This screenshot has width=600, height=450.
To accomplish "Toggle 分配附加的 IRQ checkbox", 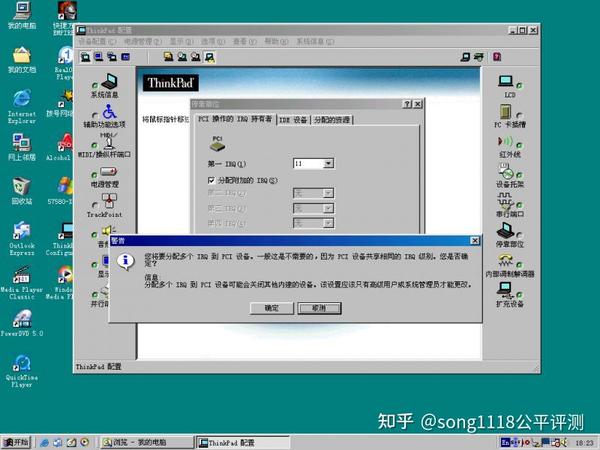I will [x=211, y=180].
